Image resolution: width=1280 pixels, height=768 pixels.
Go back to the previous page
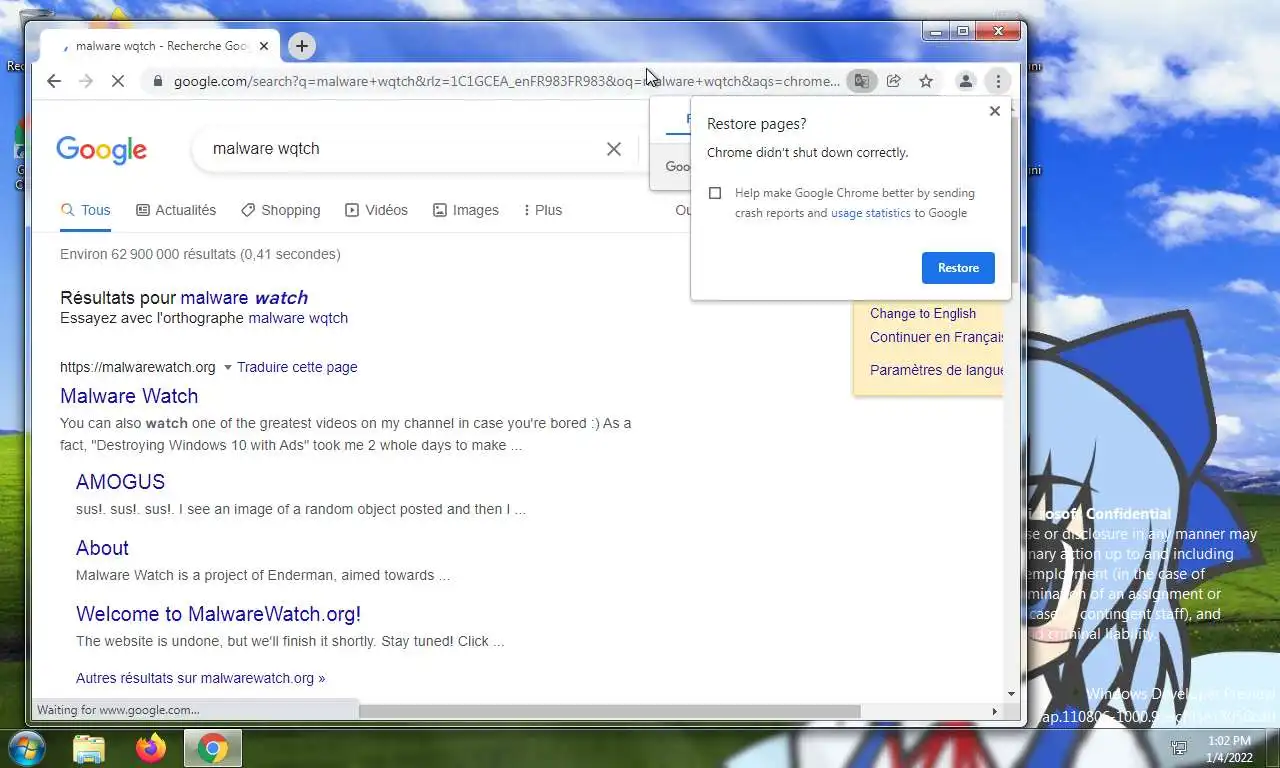coord(54,81)
